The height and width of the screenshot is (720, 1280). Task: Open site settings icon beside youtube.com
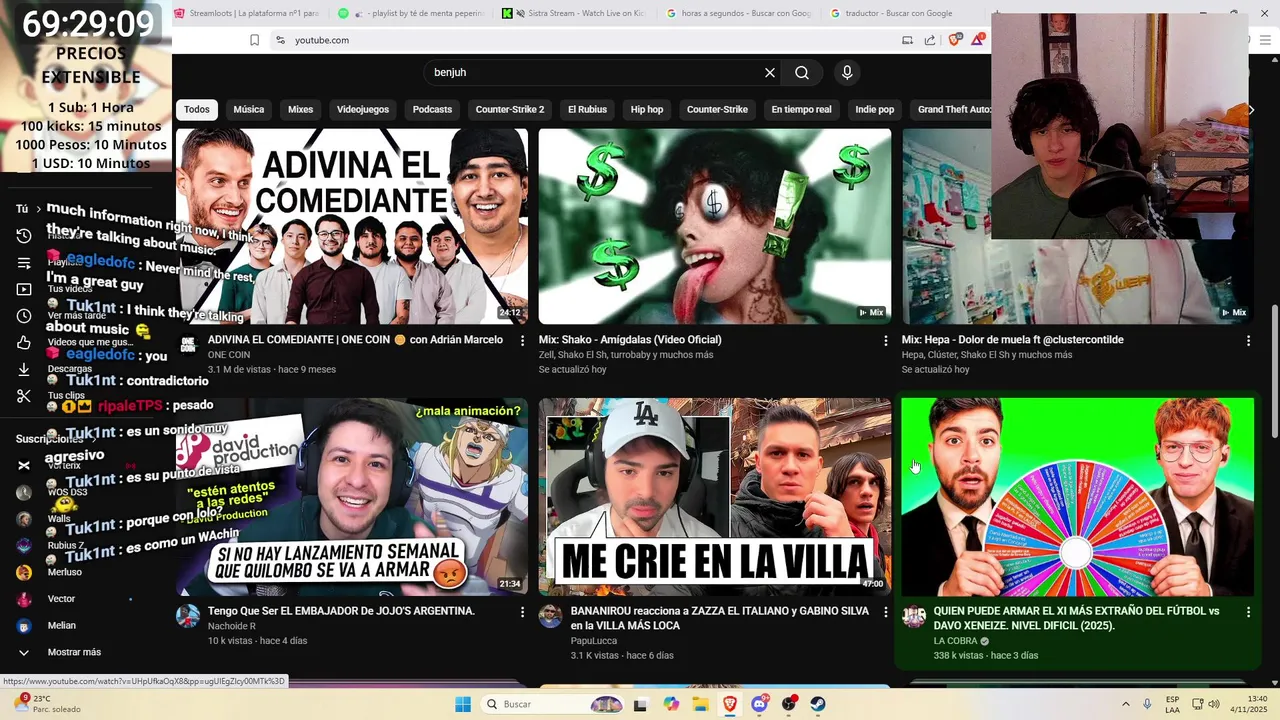pos(280,40)
